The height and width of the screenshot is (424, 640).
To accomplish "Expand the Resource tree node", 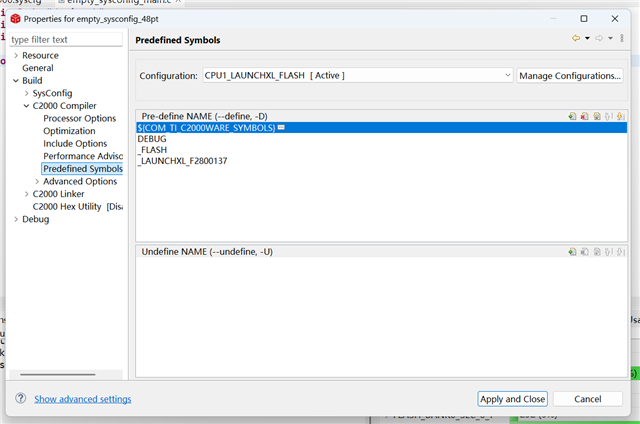I will click(x=16, y=55).
